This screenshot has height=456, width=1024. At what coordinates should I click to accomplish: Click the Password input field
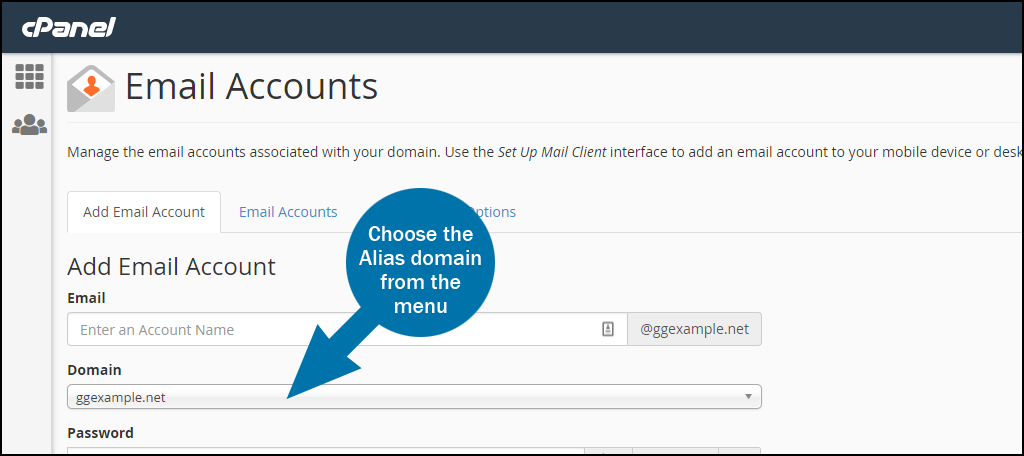[325, 451]
